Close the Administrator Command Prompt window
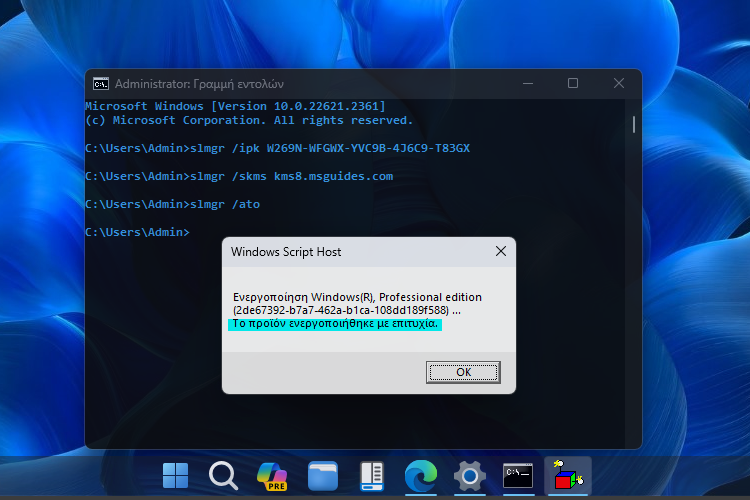Screen dimensions: 750x500 pos(619,83)
